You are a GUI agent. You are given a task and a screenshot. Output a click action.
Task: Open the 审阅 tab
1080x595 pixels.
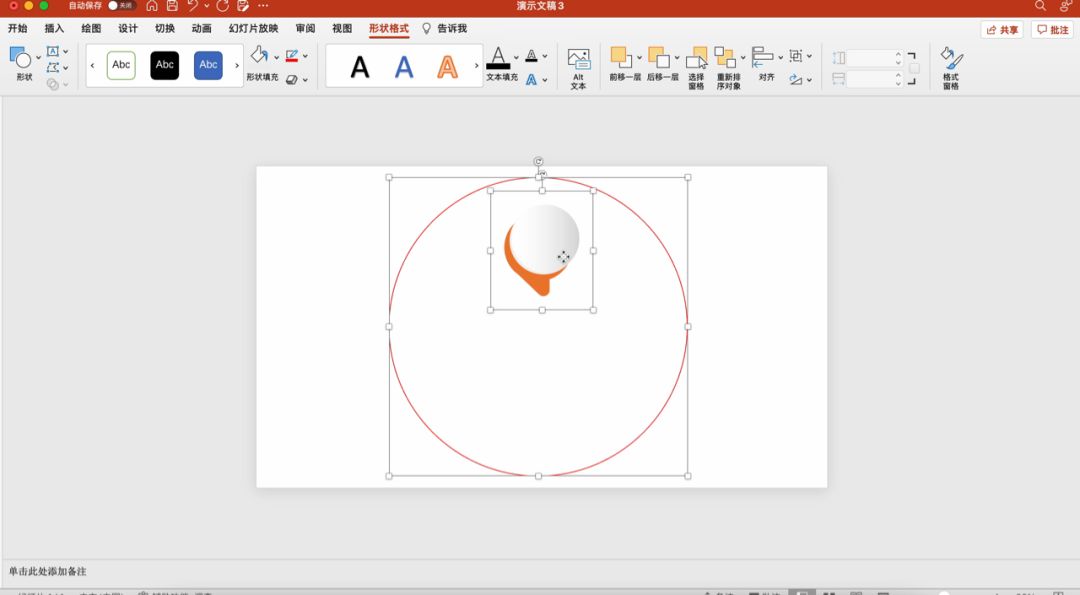click(x=305, y=28)
